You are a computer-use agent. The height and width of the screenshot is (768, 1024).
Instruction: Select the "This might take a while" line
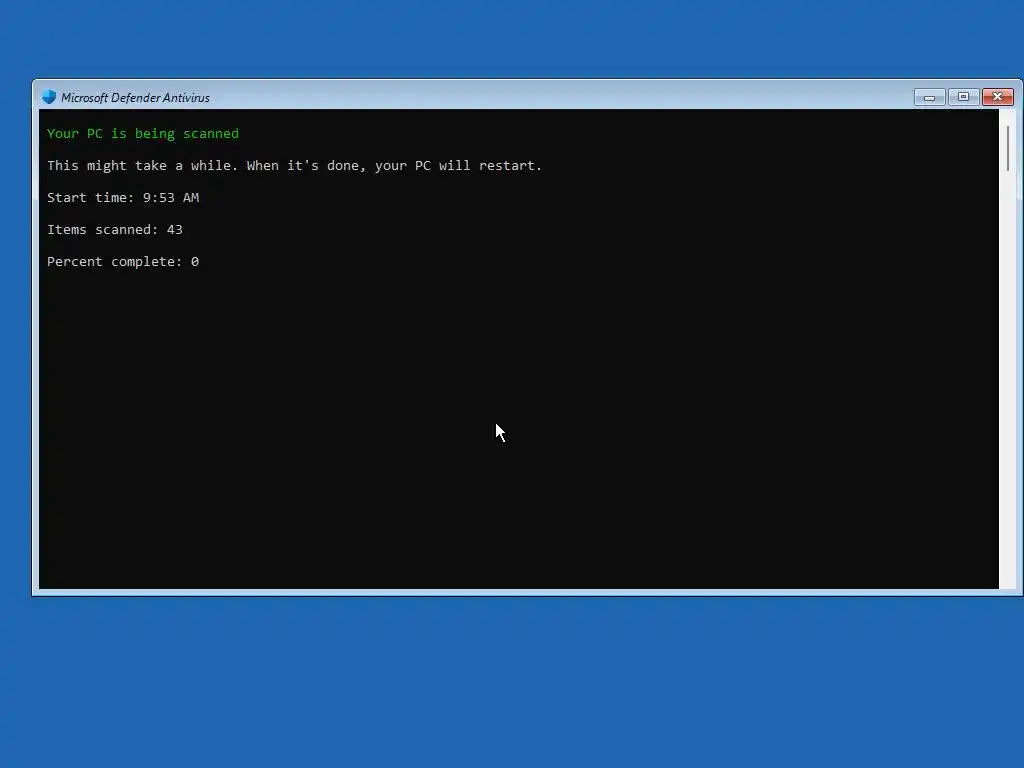point(295,165)
